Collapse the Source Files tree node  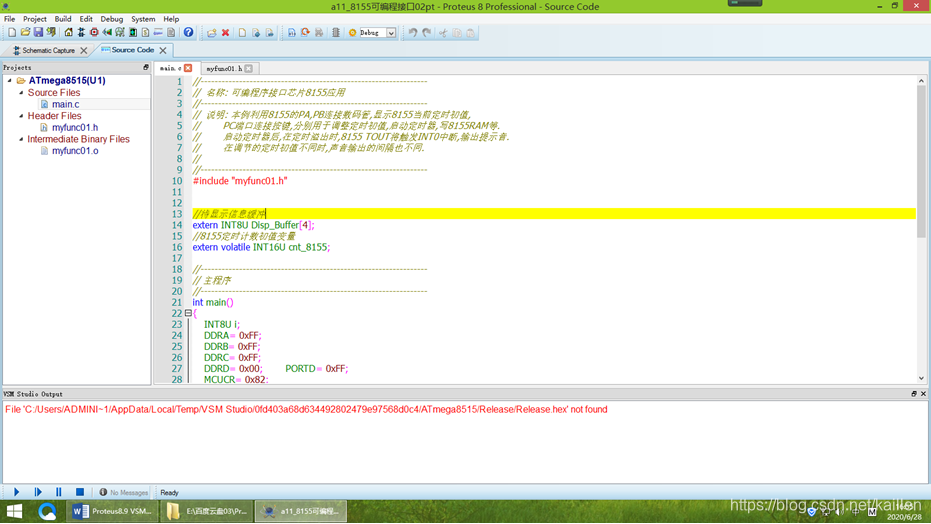[x=21, y=93]
